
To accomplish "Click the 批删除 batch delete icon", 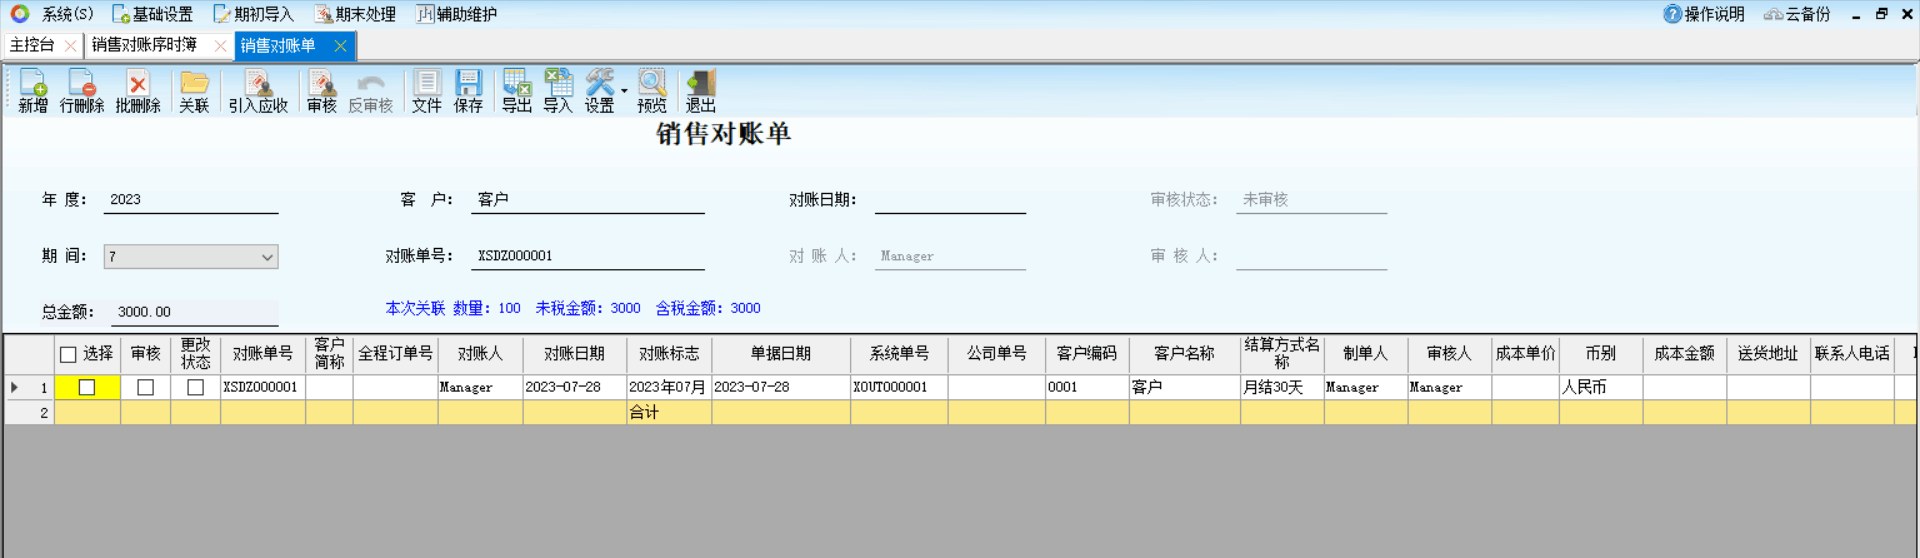I will [x=138, y=90].
